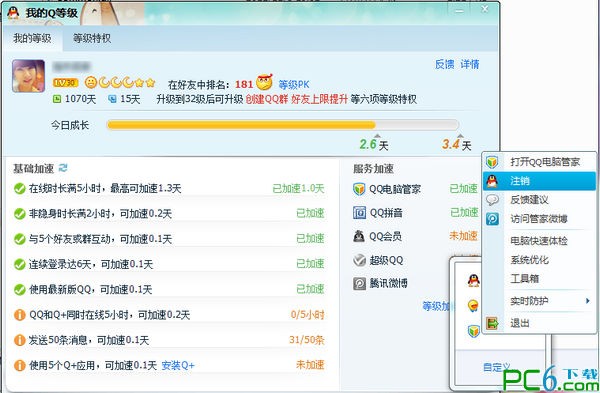Image resolution: width=600 pixels, height=393 pixels.
Task: Click the LV30 level badge
Action: [65, 83]
